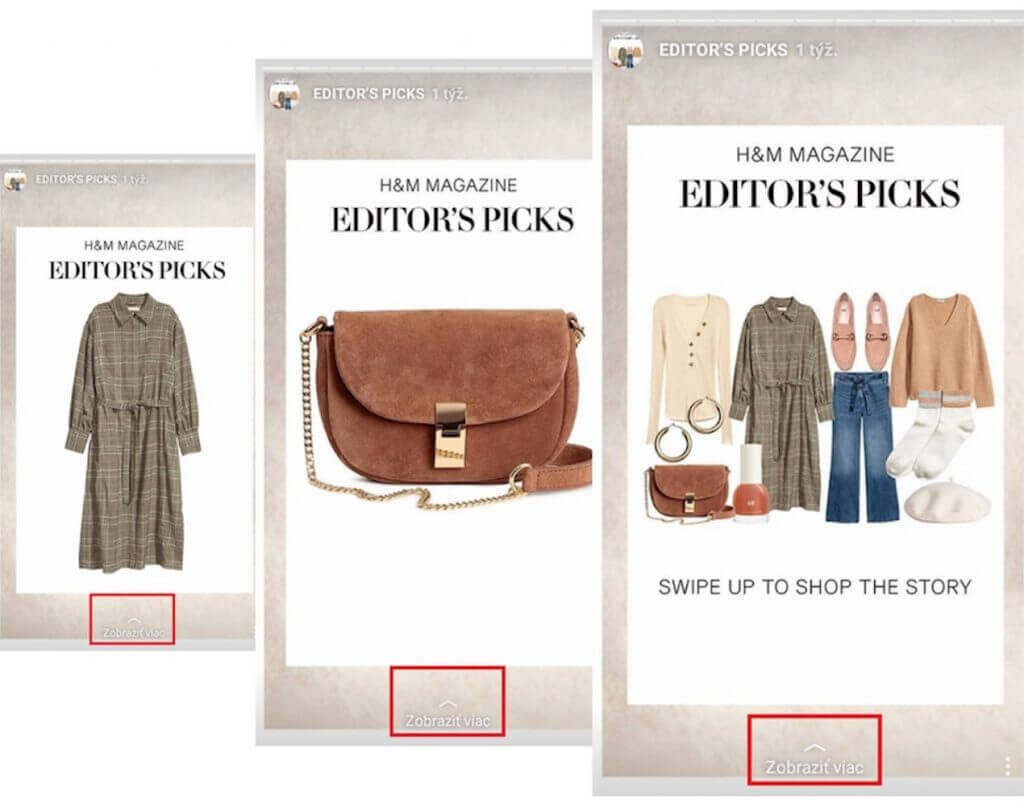Viewport: 1024px width, 803px height.
Task: Select the white beret in the collage
Action: coord(948,501)
